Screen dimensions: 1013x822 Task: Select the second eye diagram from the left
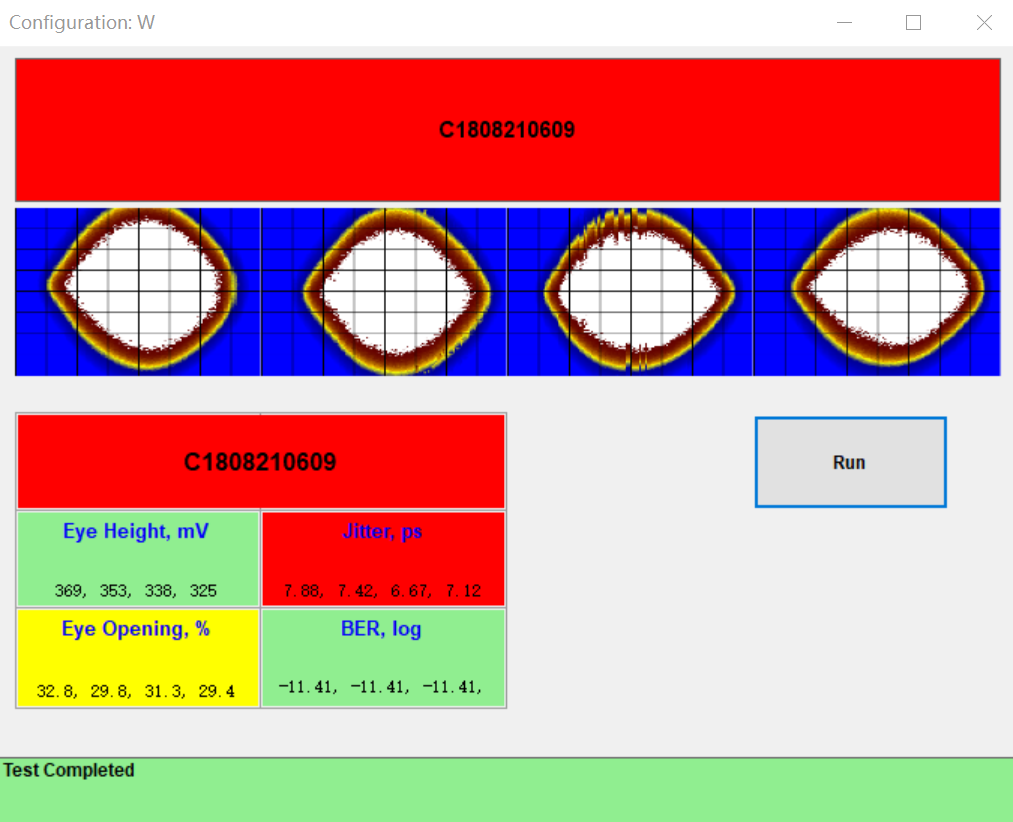[384, 292]
